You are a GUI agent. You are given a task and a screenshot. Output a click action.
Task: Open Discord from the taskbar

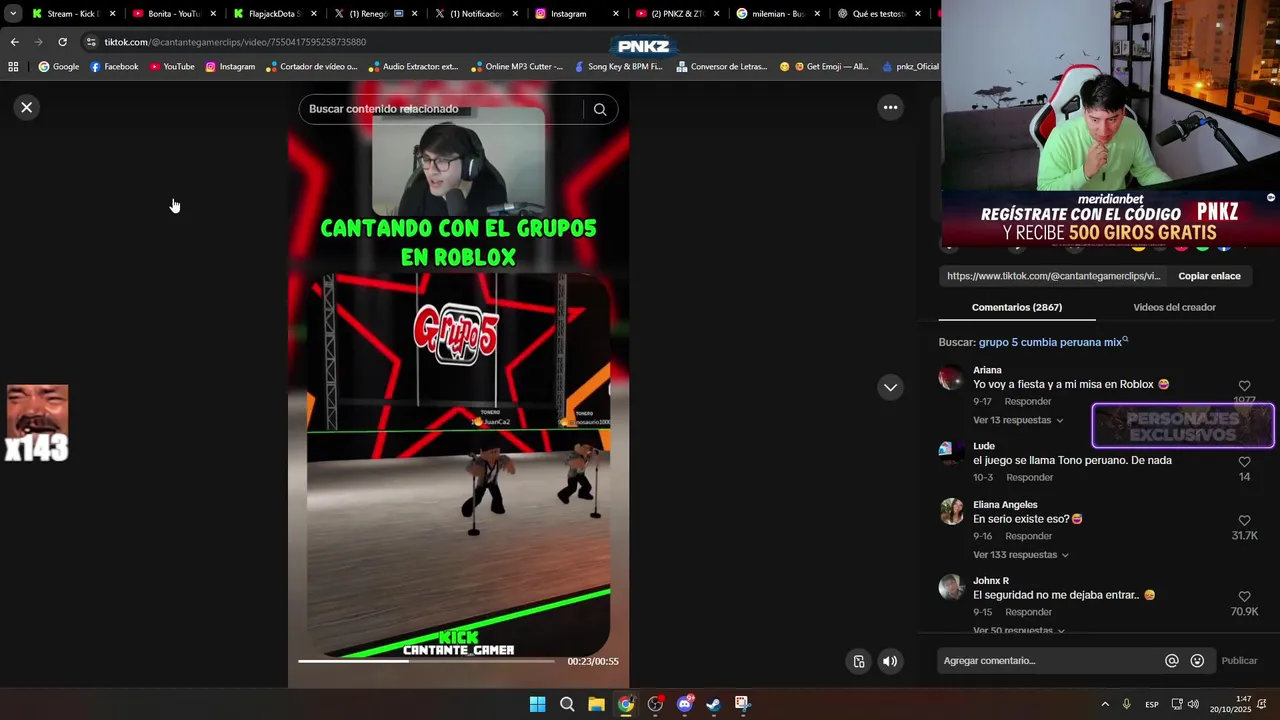coord(685,704)
